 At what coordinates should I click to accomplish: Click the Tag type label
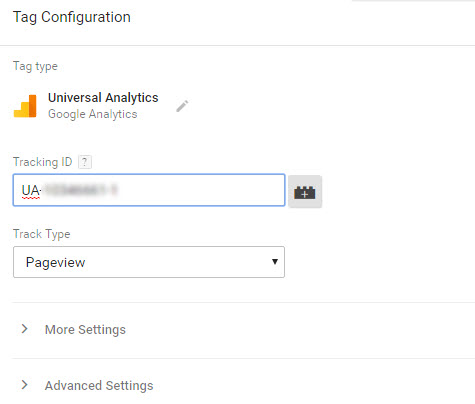(x=35, y=66)
